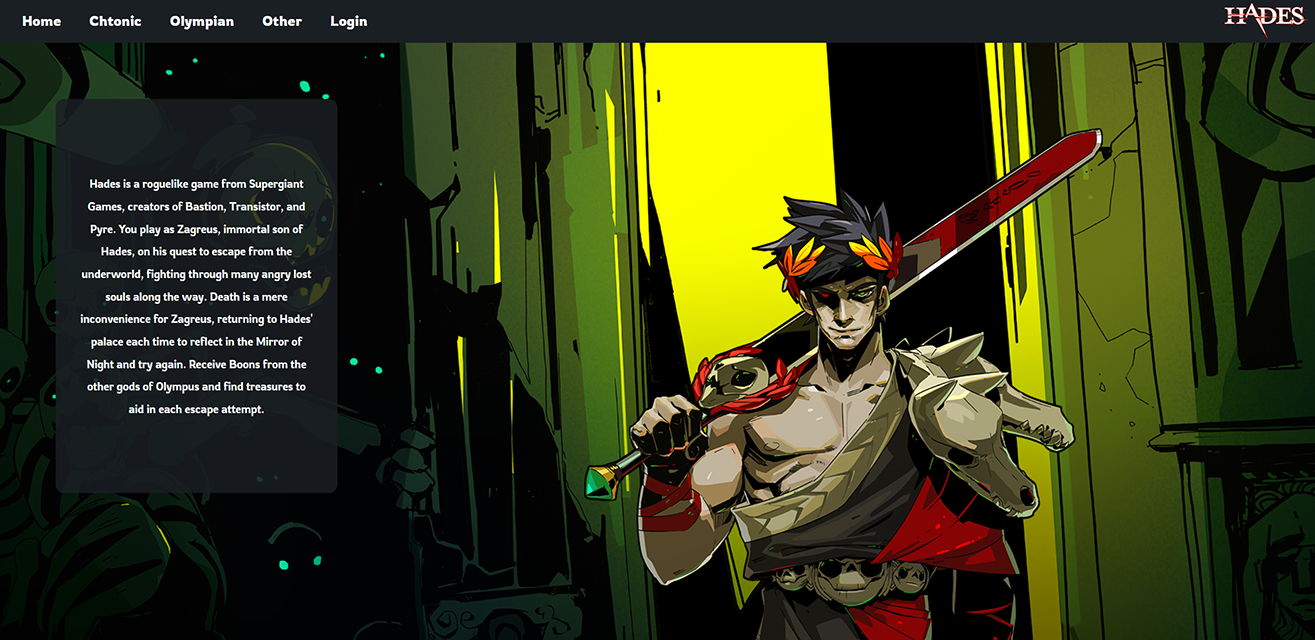Open the Home page from the navigation bar
Screen dimensions: 1315x640
pyautogui.click(x=41, y=20)
